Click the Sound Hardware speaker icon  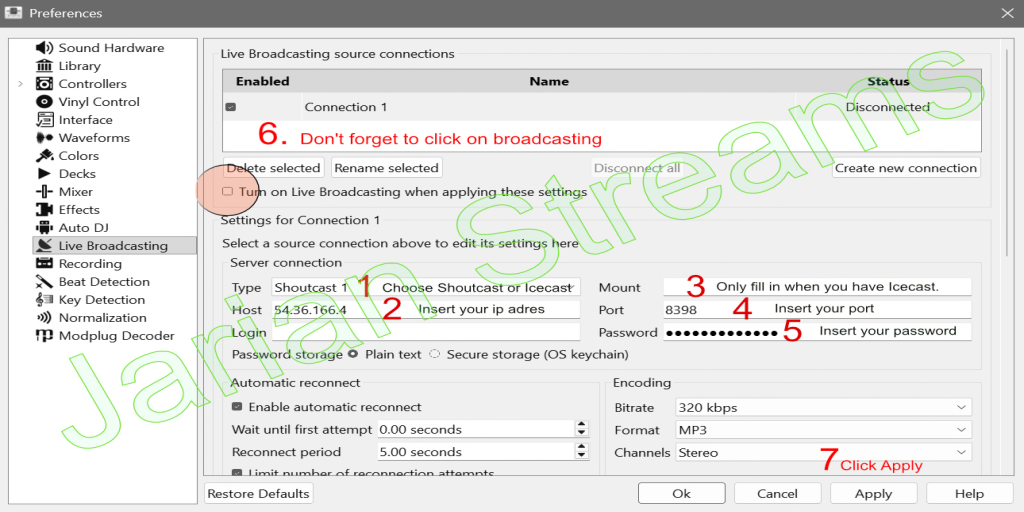coord(44,48)
